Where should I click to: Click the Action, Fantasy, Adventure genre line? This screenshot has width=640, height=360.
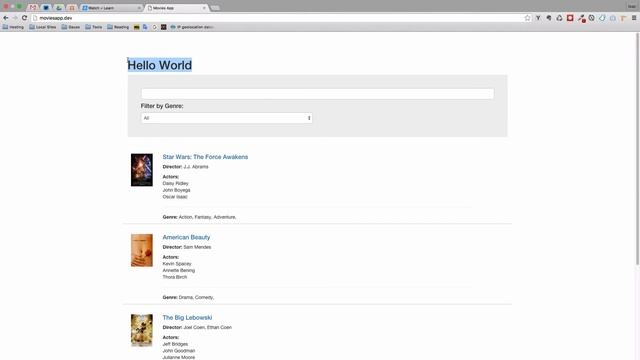point(199,217)
